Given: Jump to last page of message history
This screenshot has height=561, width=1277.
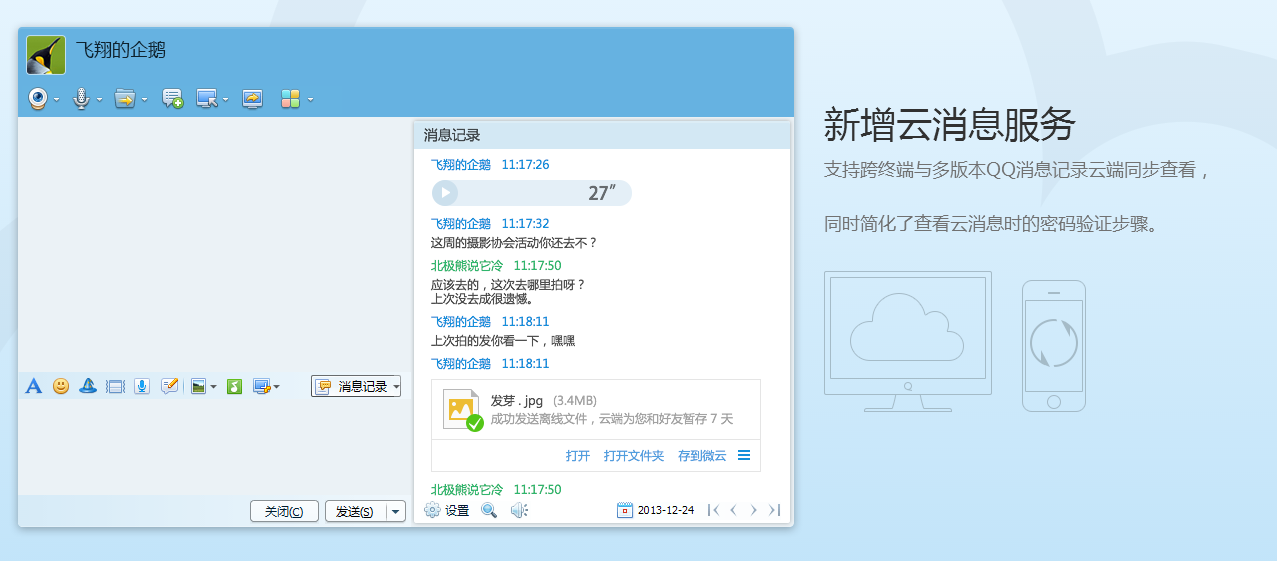Looking at the screenshot, I should coord(774,510).
